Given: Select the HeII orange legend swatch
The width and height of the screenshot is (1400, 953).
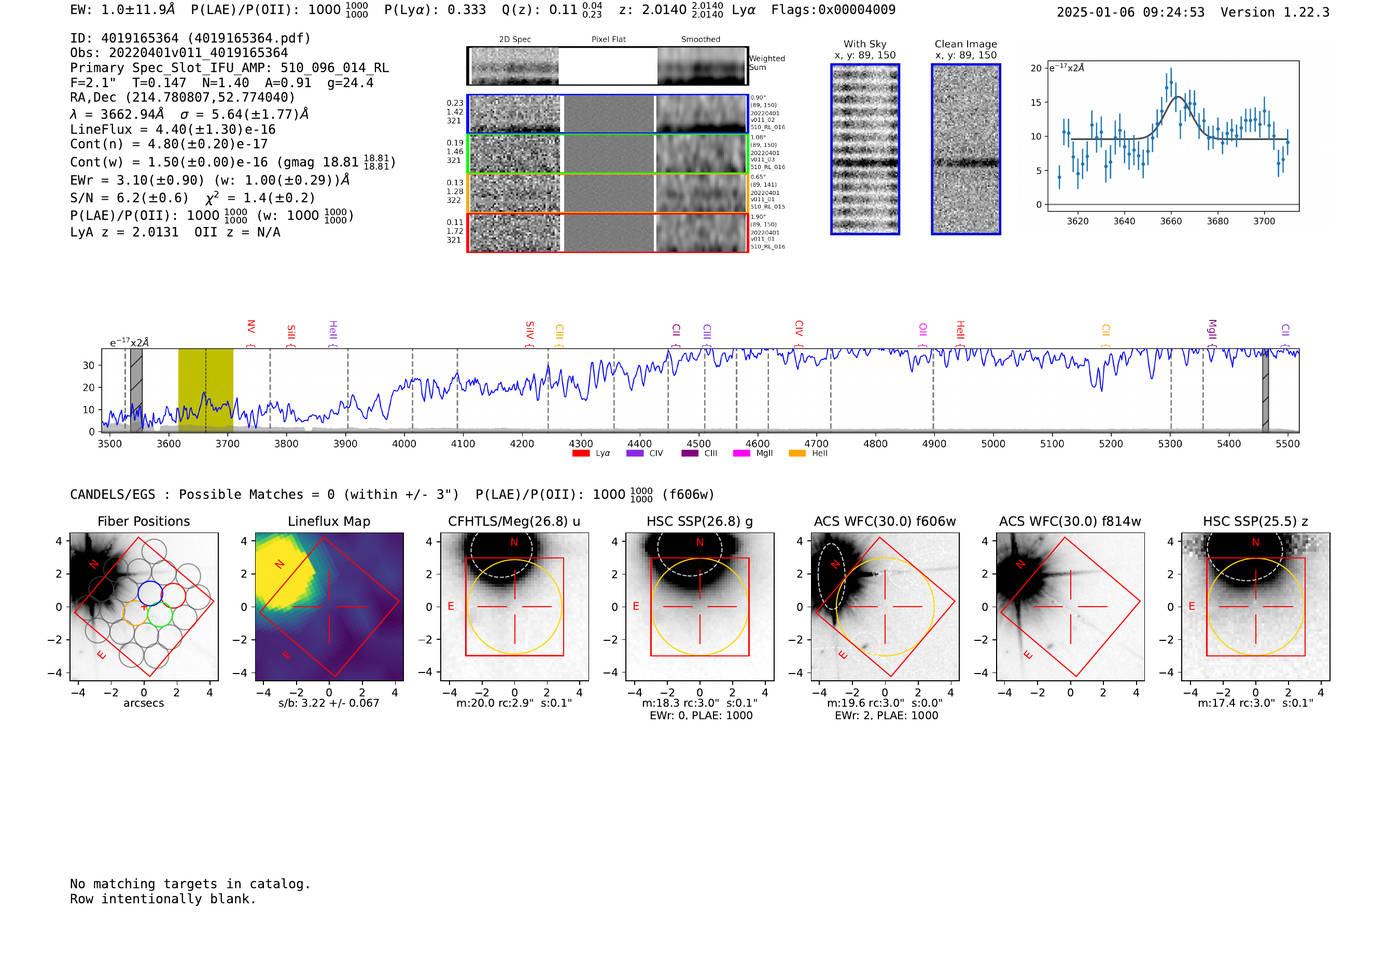Looking at the screenshot, I should [x=797, y=454].
